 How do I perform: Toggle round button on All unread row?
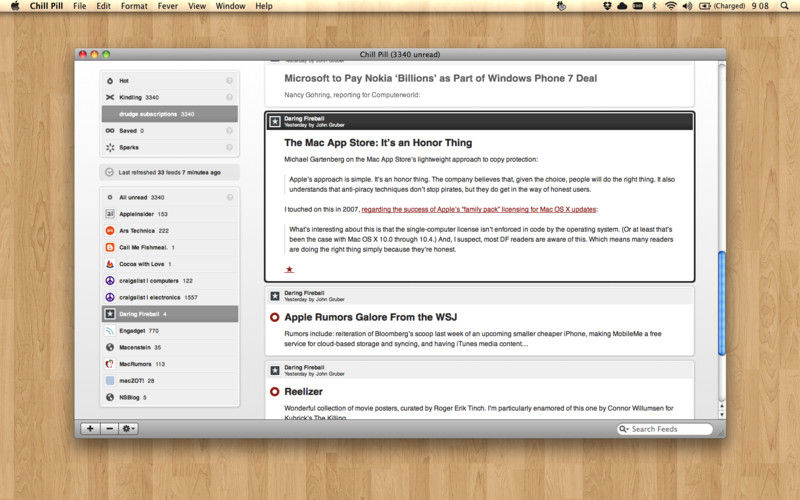(x=230, y=197)
